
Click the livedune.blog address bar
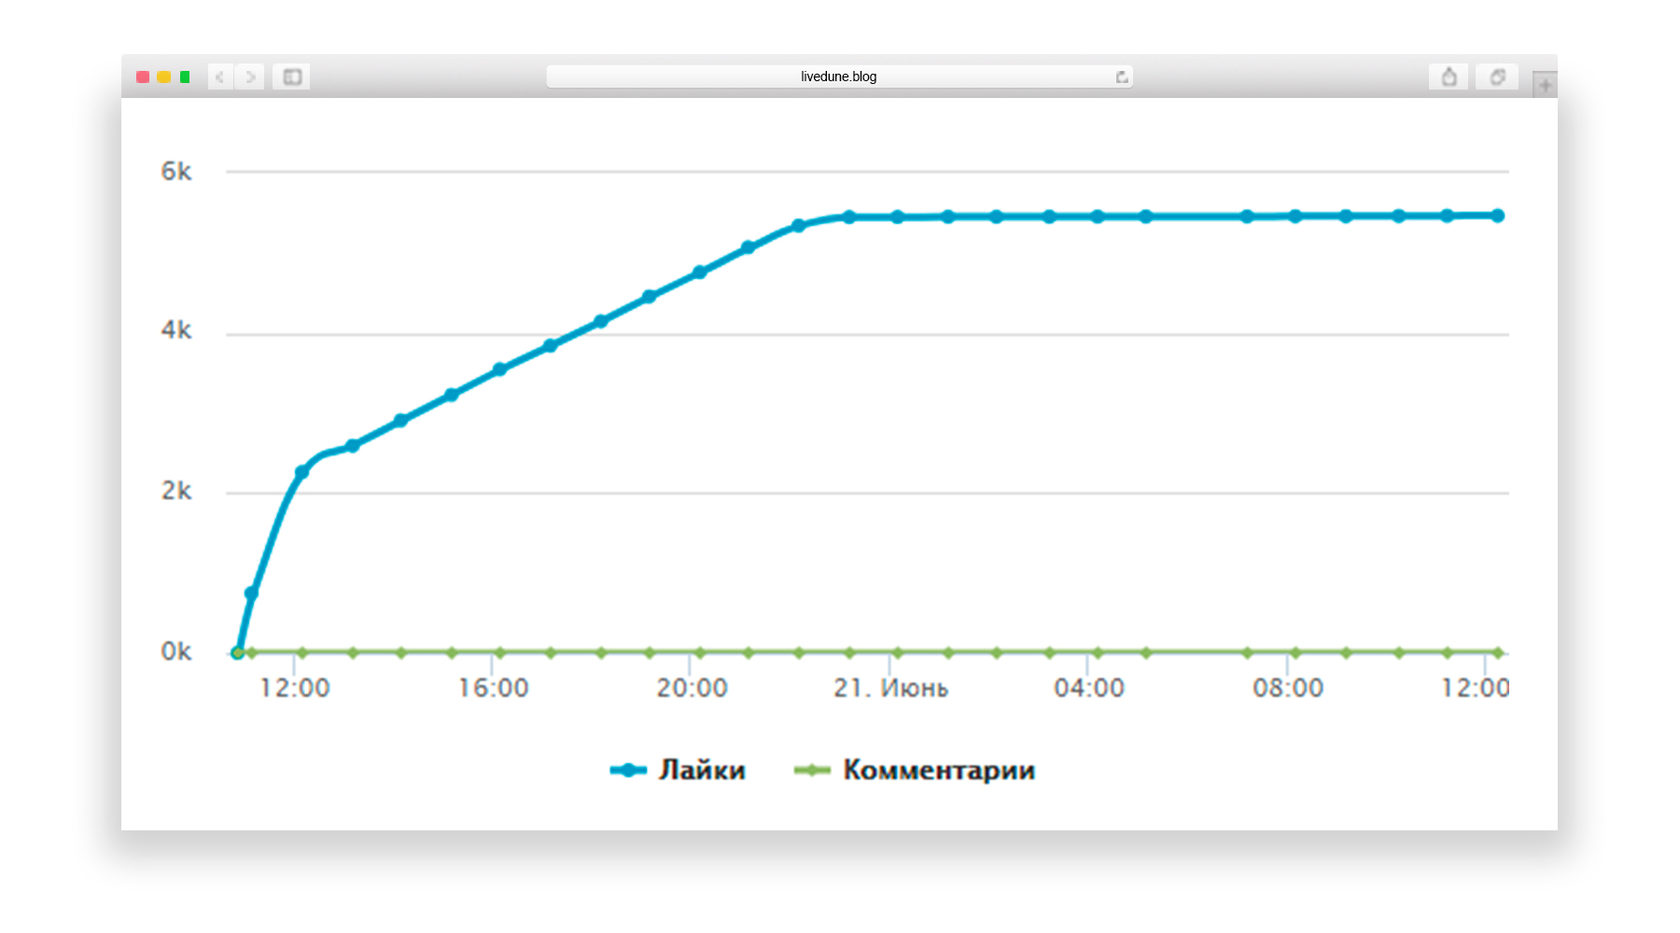(838, 77)
